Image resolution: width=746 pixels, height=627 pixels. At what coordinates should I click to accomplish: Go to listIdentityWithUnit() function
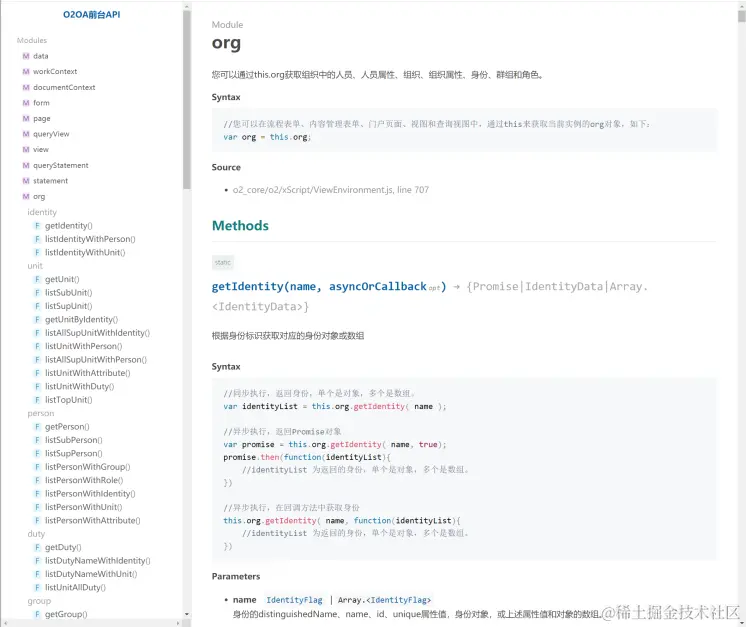tap(85, 253)
